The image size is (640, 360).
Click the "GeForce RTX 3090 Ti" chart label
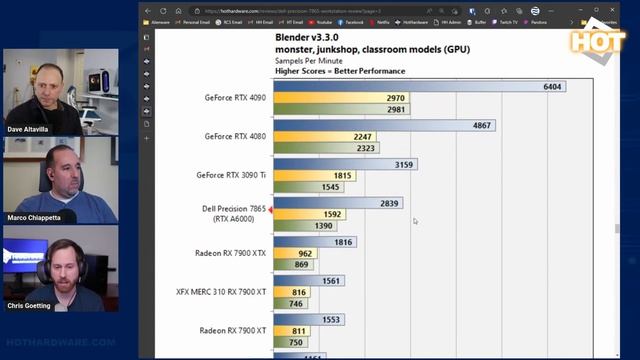(231, 175)
